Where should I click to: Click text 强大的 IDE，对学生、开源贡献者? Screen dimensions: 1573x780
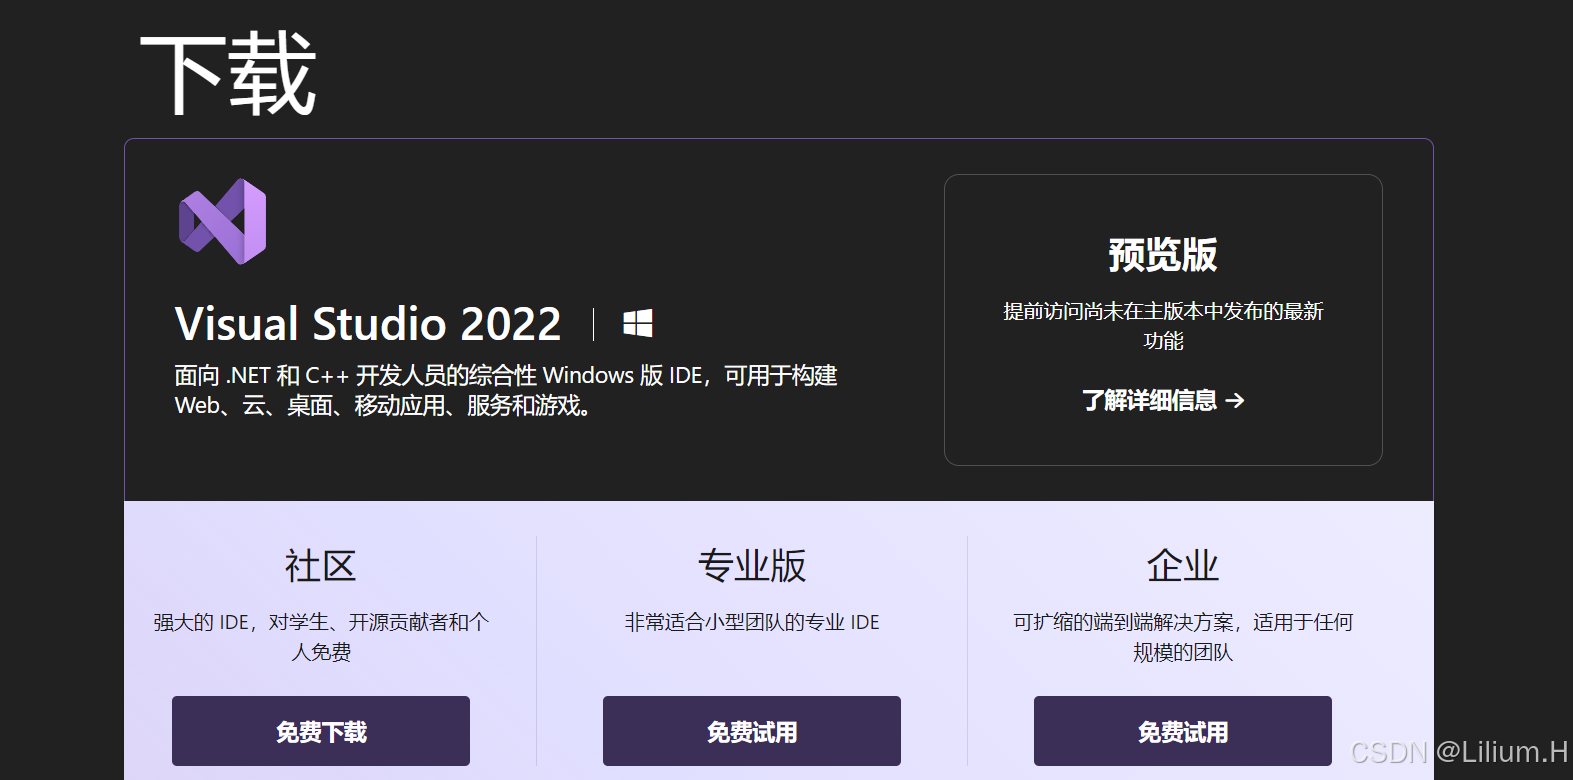[x=321, y=637]
